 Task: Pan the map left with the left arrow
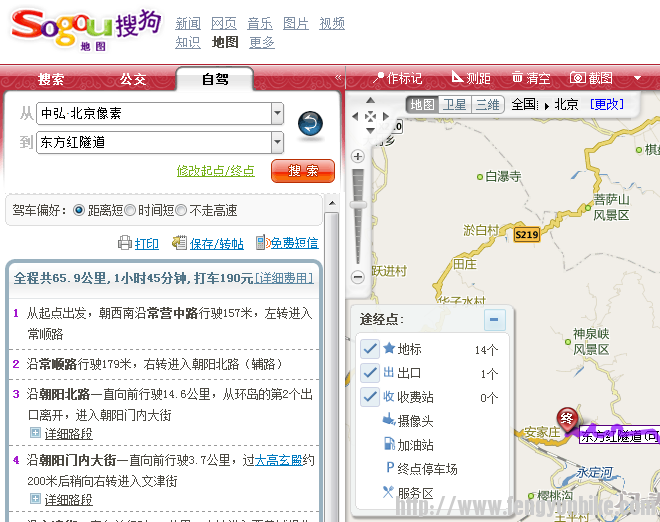click(355, 116)
